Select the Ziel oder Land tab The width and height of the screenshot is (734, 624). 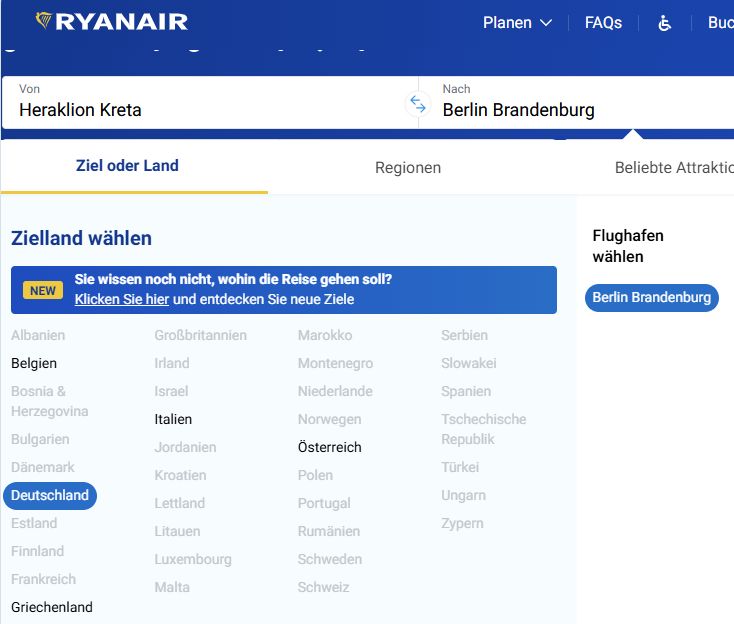[127, 166]
